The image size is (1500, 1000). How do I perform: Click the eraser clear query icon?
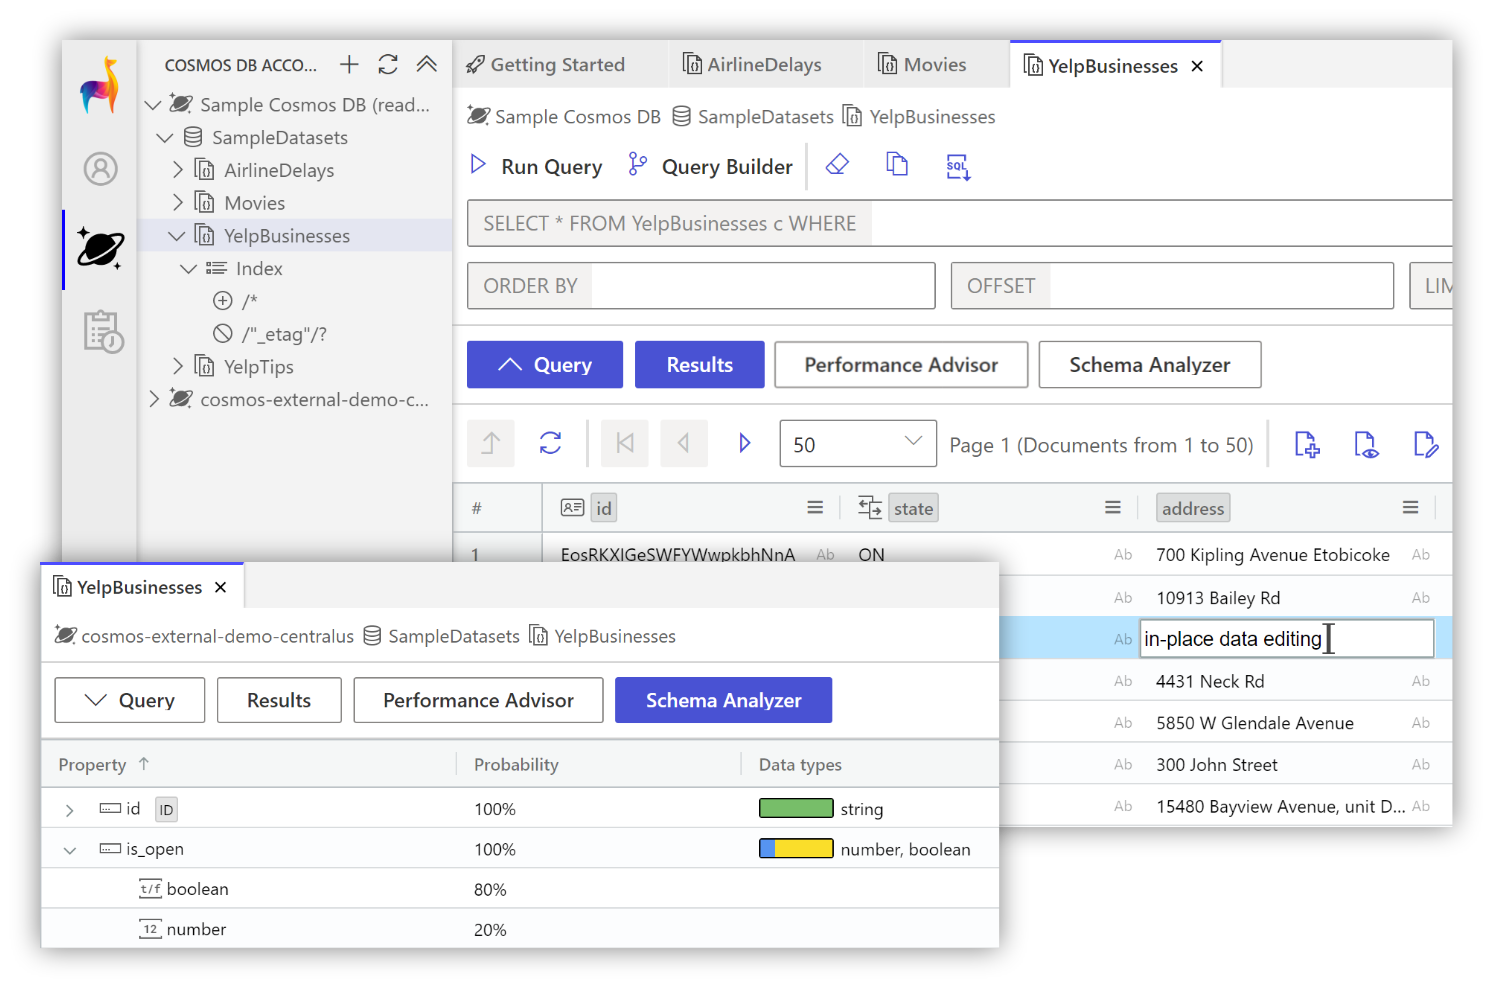(837, 165)
